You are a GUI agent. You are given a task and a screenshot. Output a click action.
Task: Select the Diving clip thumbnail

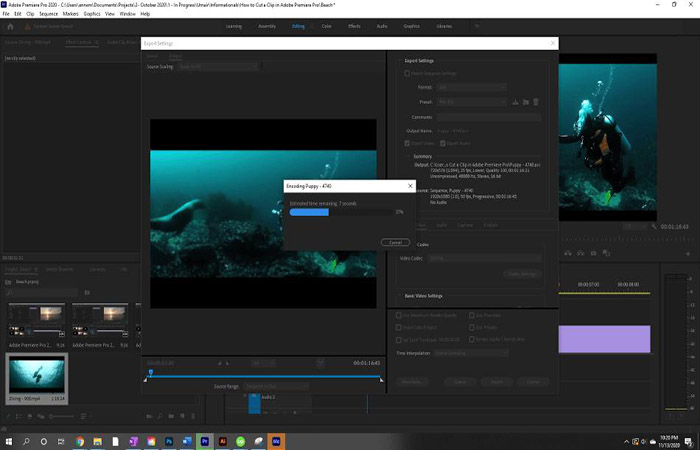coord(37,375)
